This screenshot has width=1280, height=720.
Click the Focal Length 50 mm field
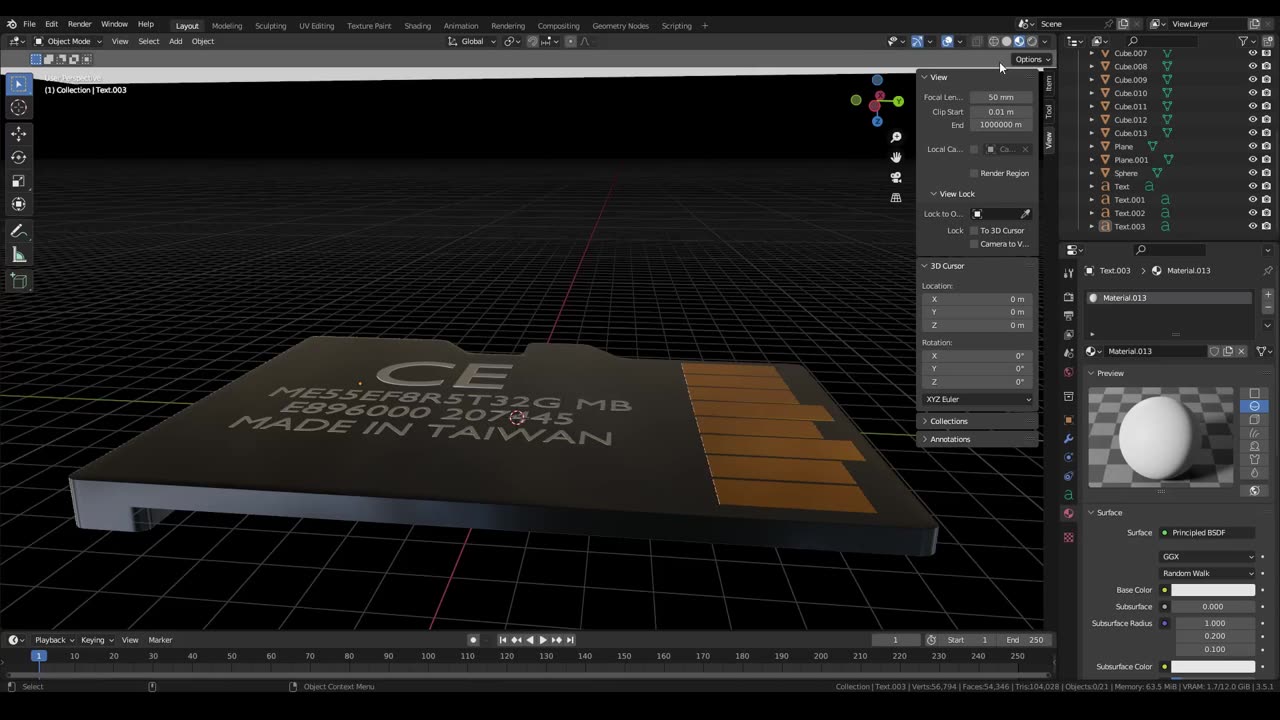point(1000,97)
